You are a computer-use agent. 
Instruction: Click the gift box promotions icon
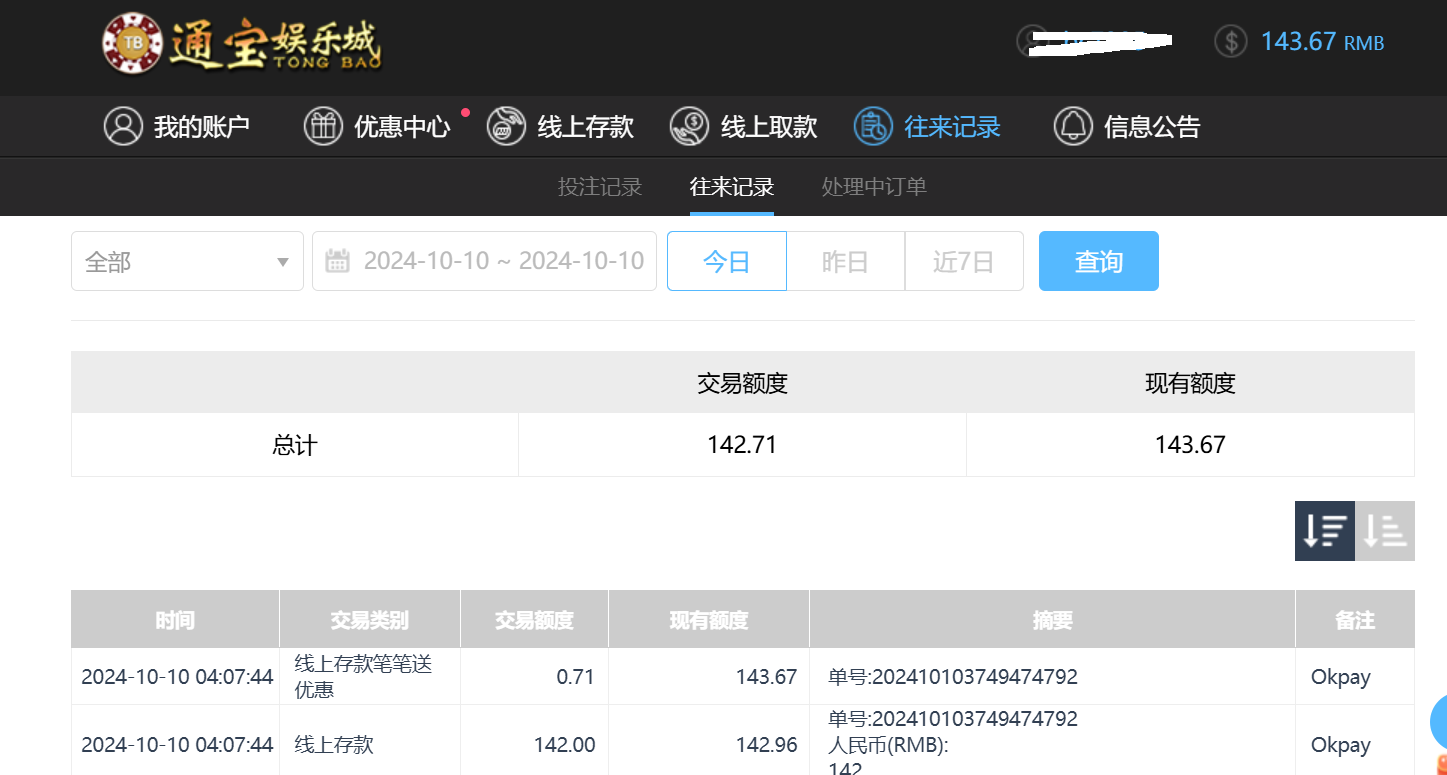[323, 127]
